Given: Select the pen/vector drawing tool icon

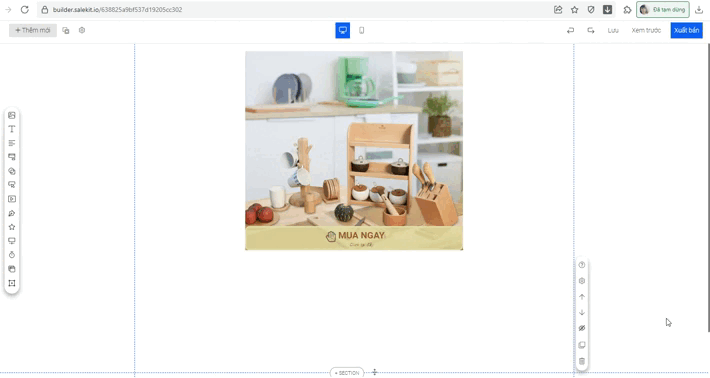Looking at the screenshot, I should [12, 213].
